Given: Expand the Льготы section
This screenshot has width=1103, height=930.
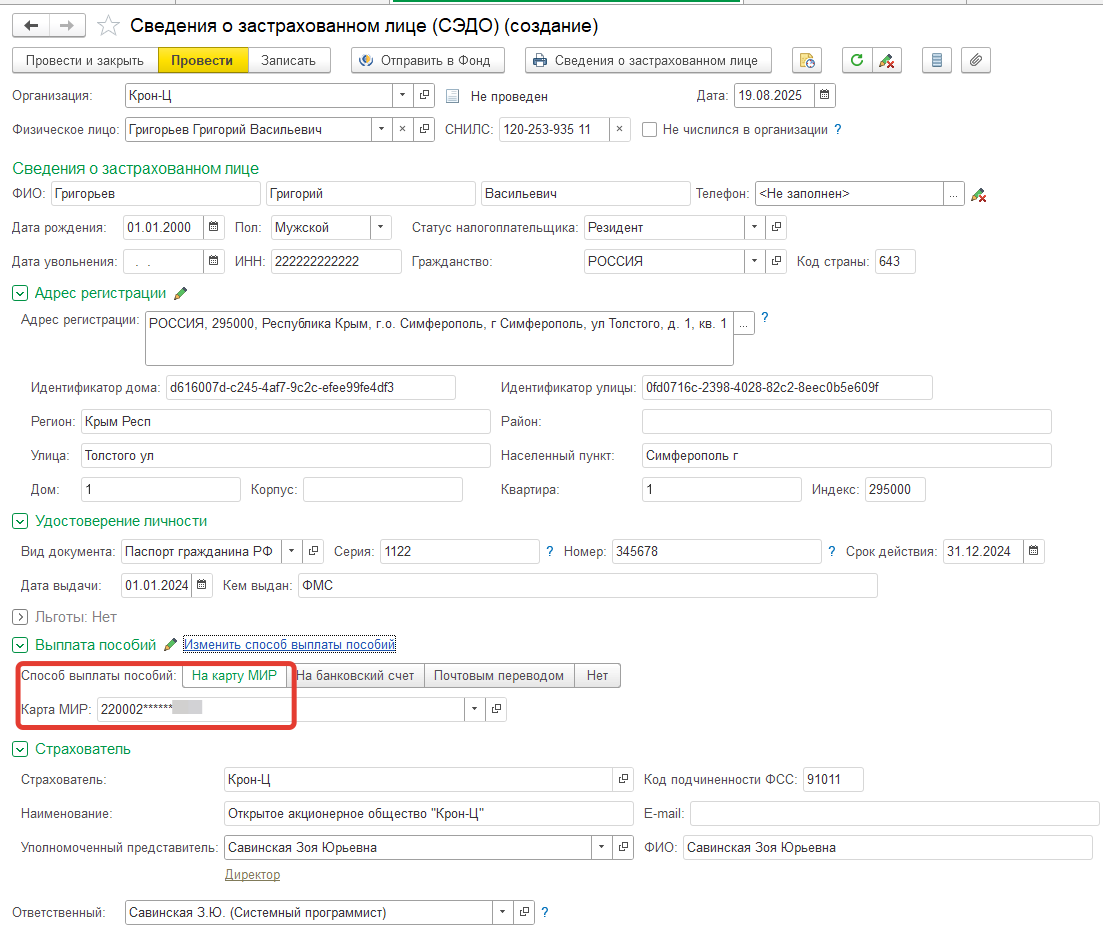Looking at the screenshot, I should (19, 617).
